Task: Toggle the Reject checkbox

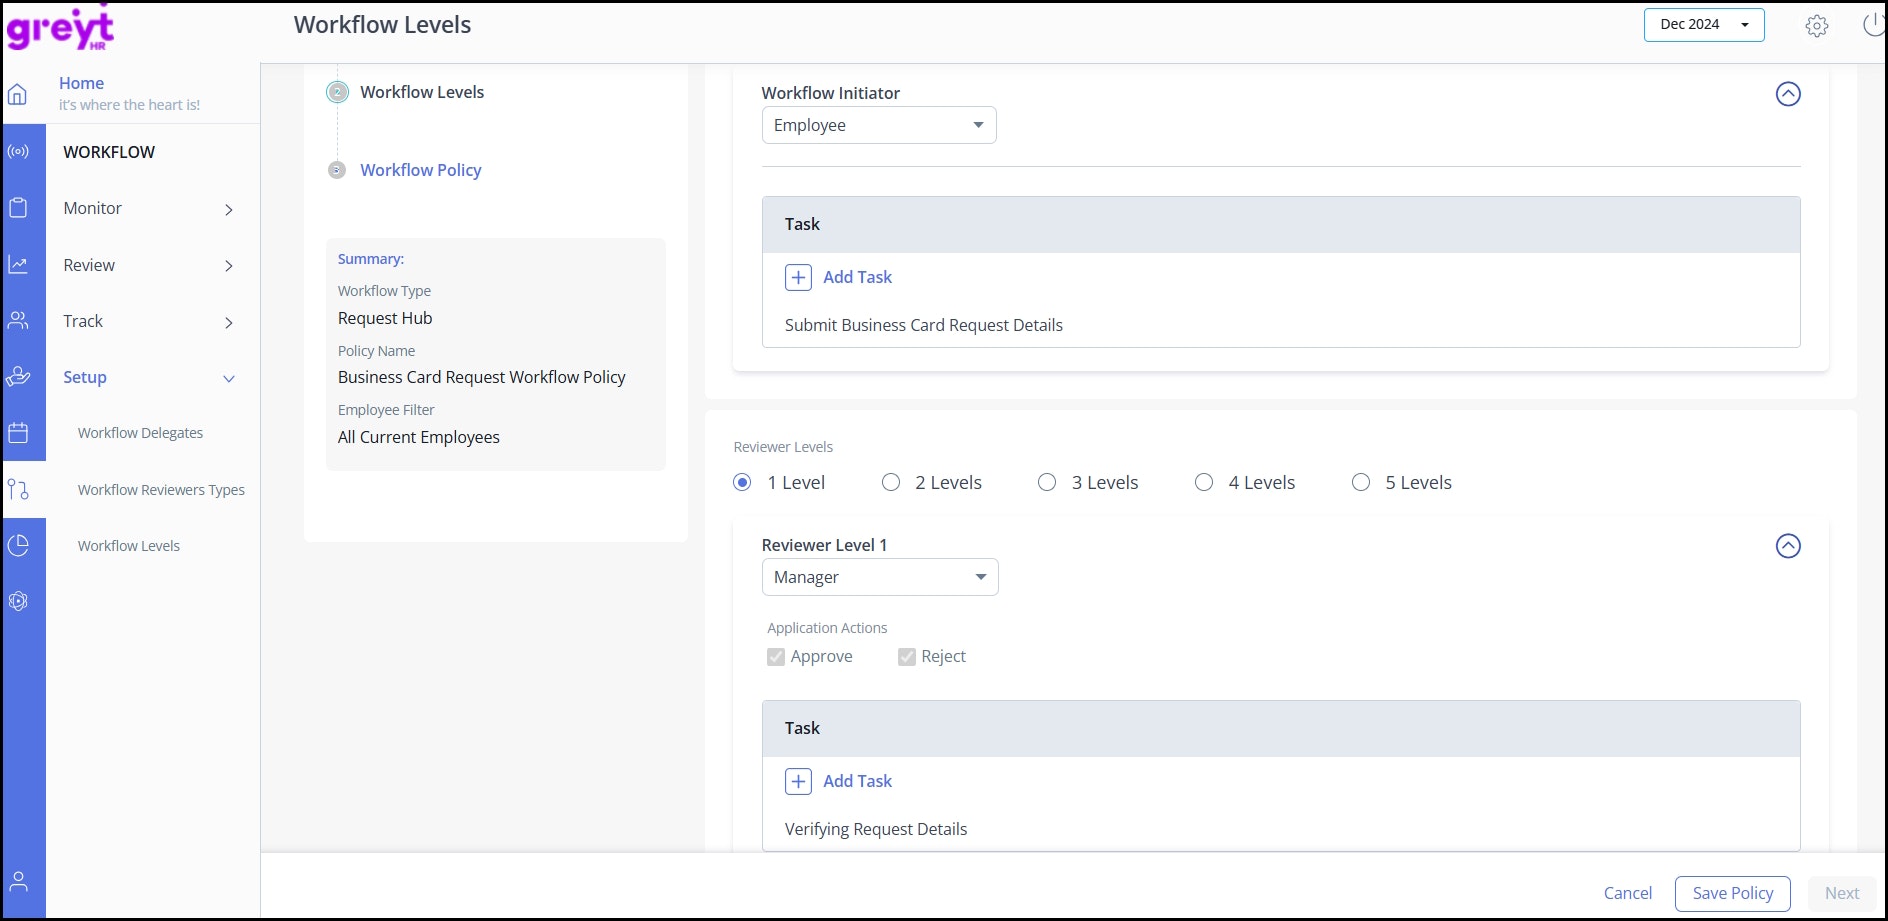Action: (907, 657)
